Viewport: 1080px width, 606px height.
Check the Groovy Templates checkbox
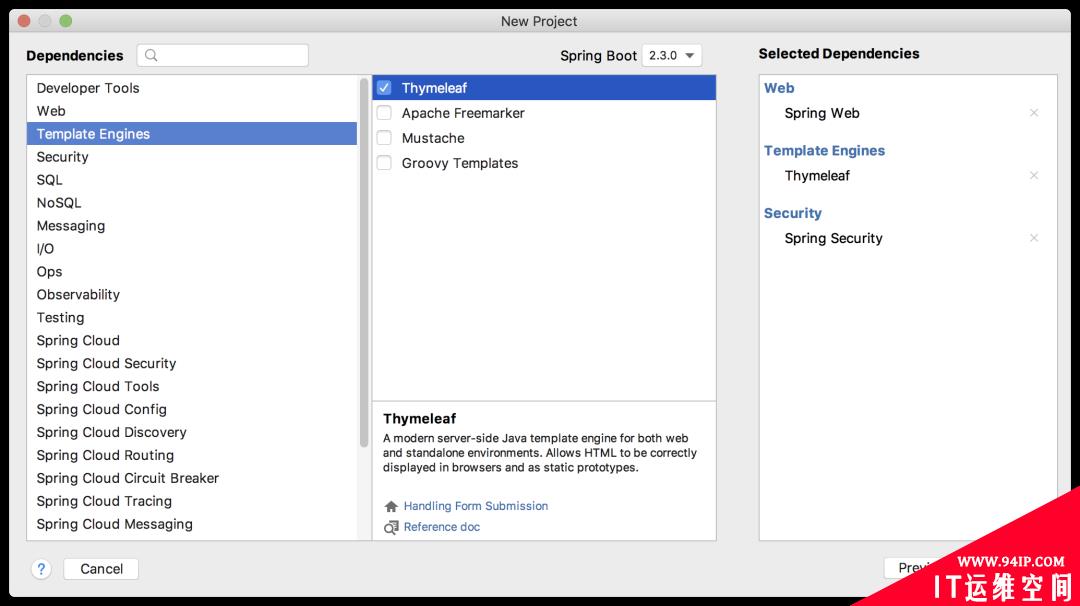tap(384, 163)
